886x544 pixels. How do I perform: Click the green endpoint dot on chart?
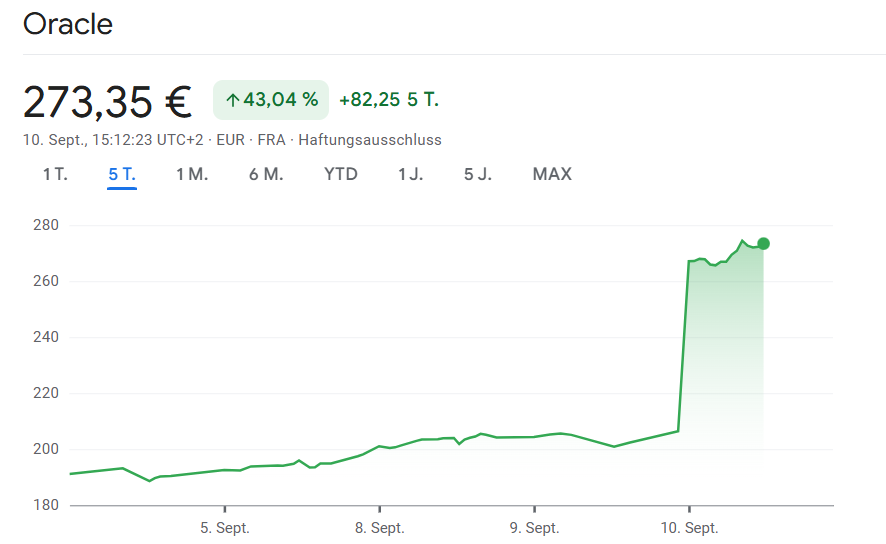point(763,243)
